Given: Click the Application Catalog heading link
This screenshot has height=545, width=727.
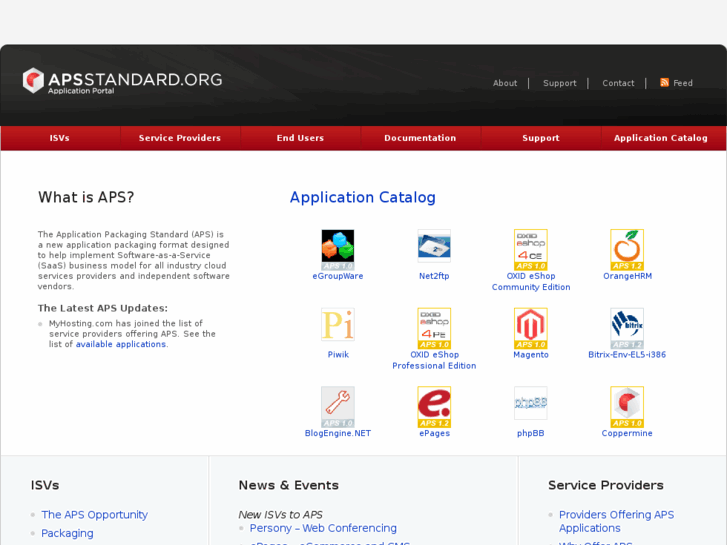Looking at the screenshot, I should (x=363, y=198).
